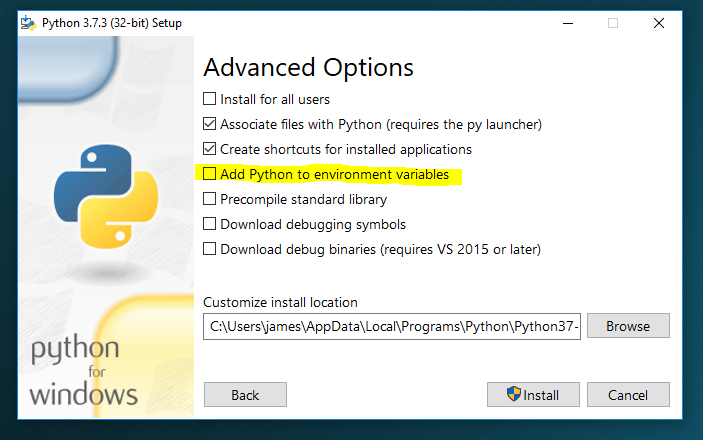Check Add Python to environment variables
This screenshot has height=440, width=703.
pos(209,174)
